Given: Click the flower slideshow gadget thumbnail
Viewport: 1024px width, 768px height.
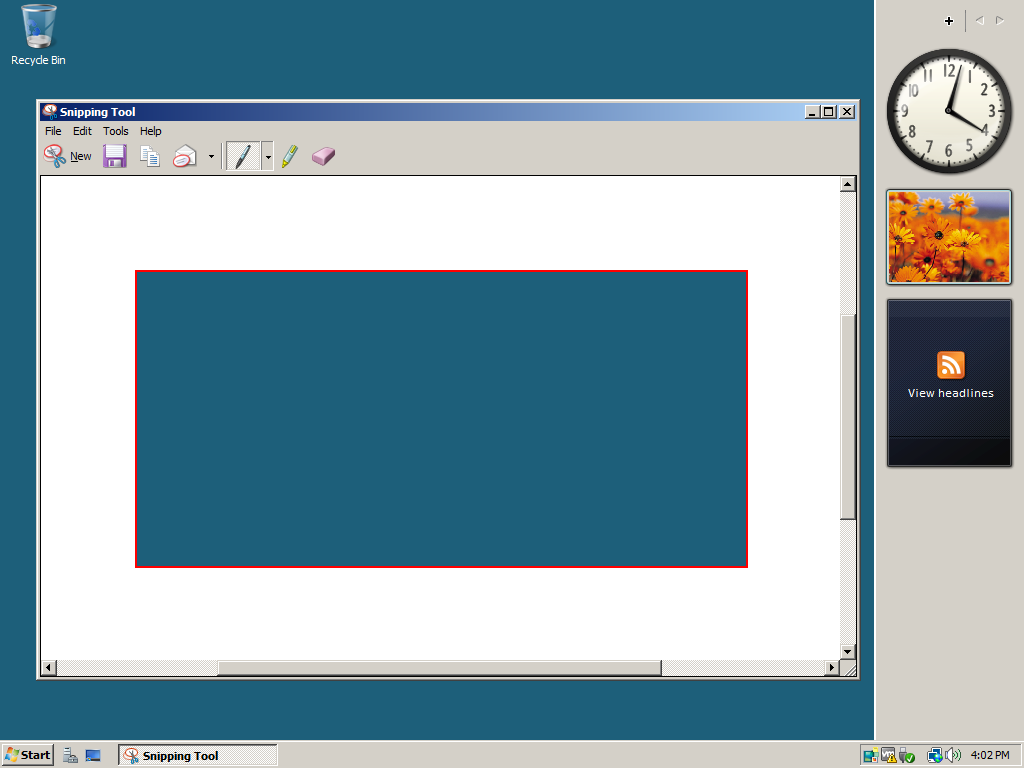Looking at the screenshot, I should point(949,237).
